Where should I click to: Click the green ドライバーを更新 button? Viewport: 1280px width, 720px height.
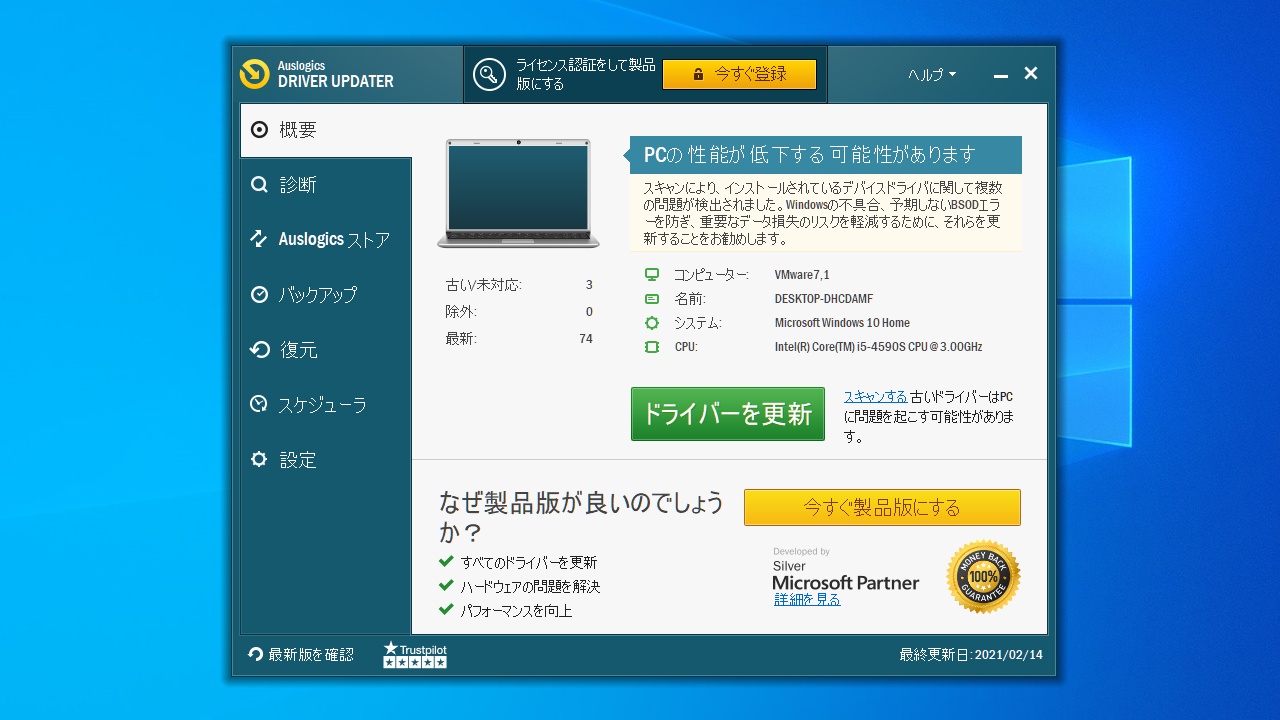pyautogui.click(x=728, y=414)
